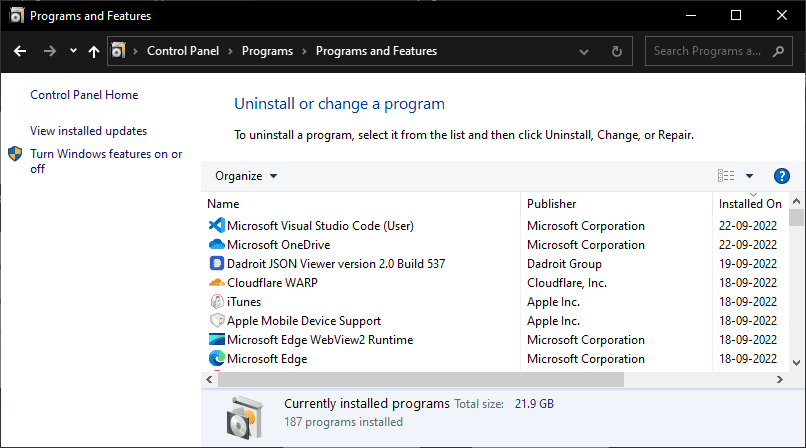Sort list by Installed On column
Image resolution: width=806 pixels, height=448 pixels.
click(x=750, y=203)
